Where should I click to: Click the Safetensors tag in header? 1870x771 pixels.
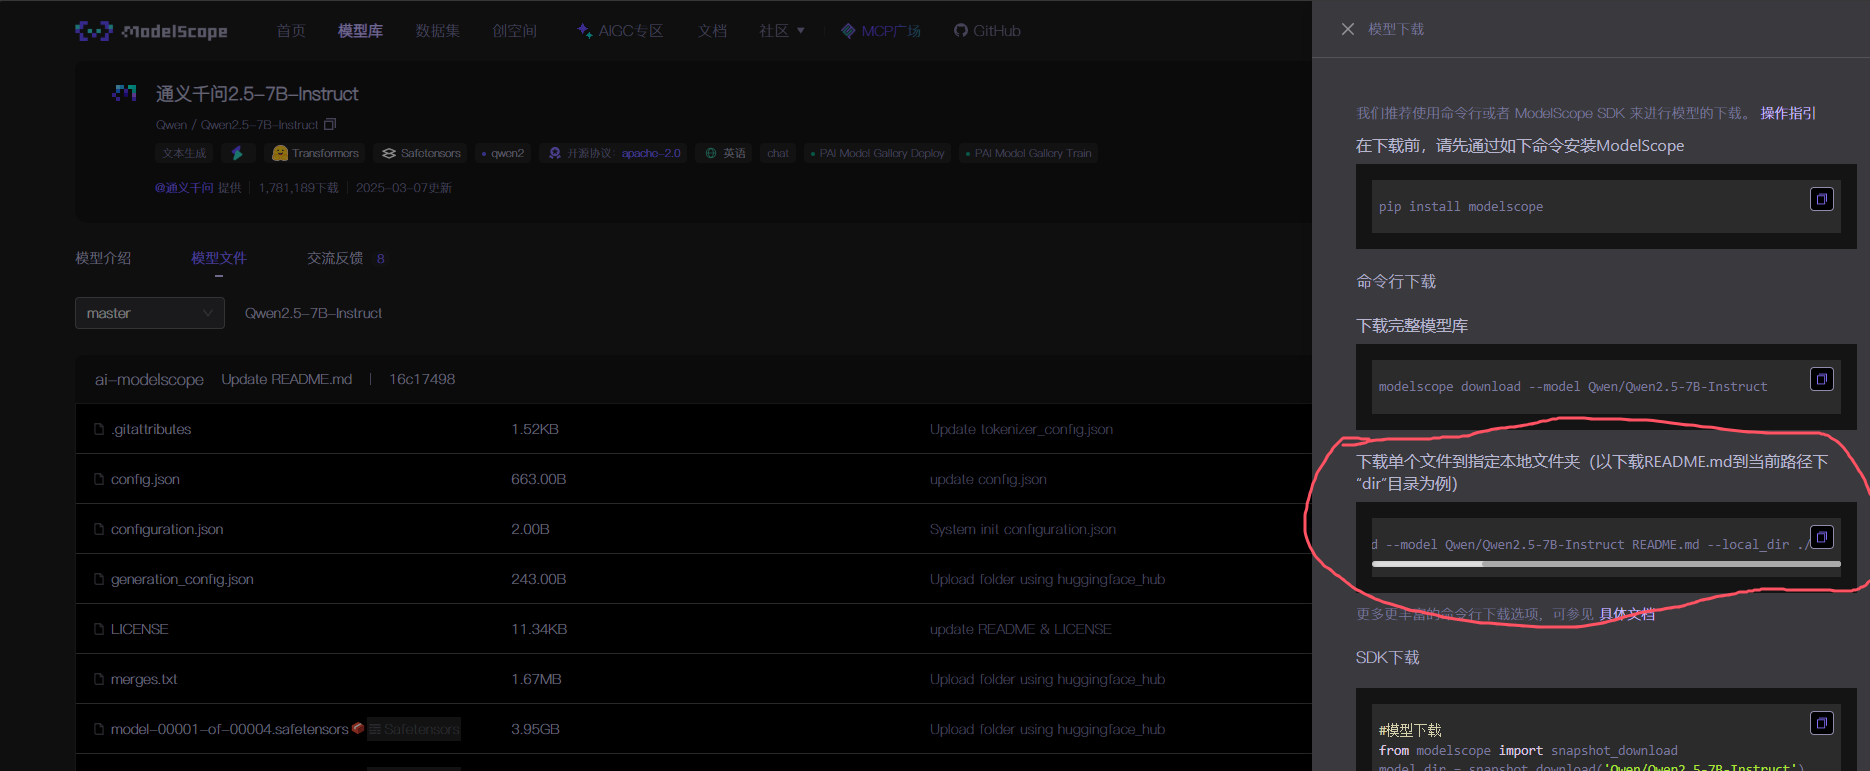pyautogui.click(x=421, y=153)
